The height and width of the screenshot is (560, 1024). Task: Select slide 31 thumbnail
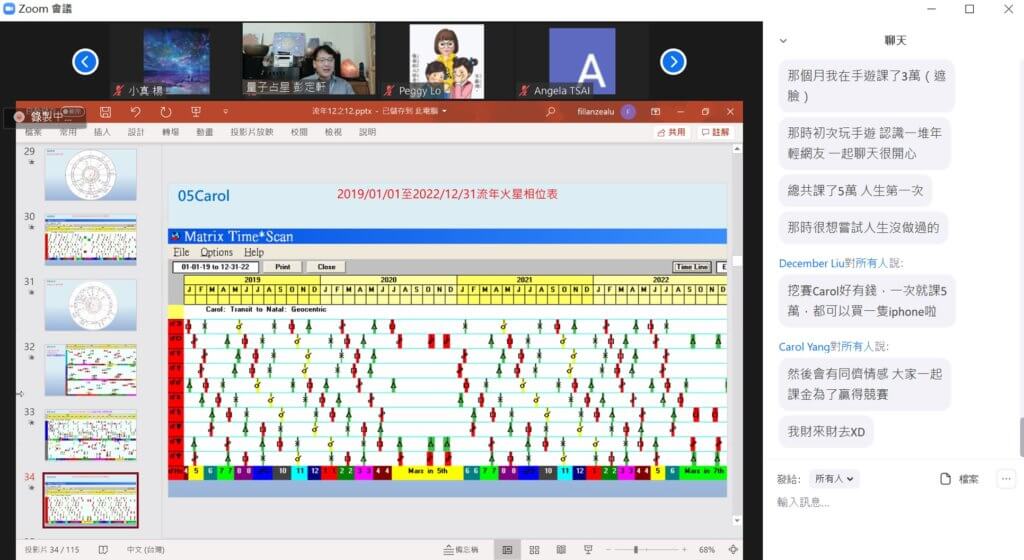coord(91,305)
